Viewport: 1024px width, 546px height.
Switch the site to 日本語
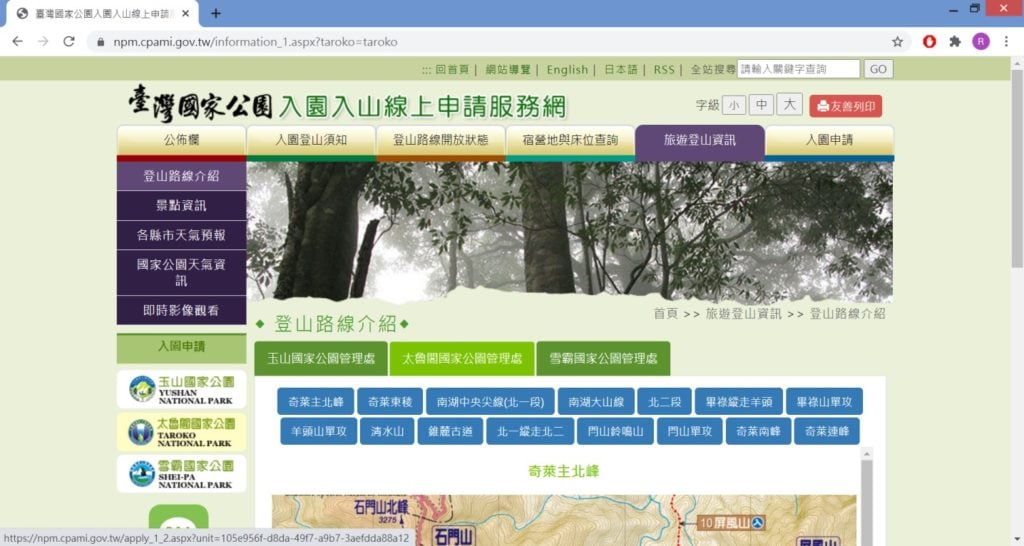coord(620,69)
